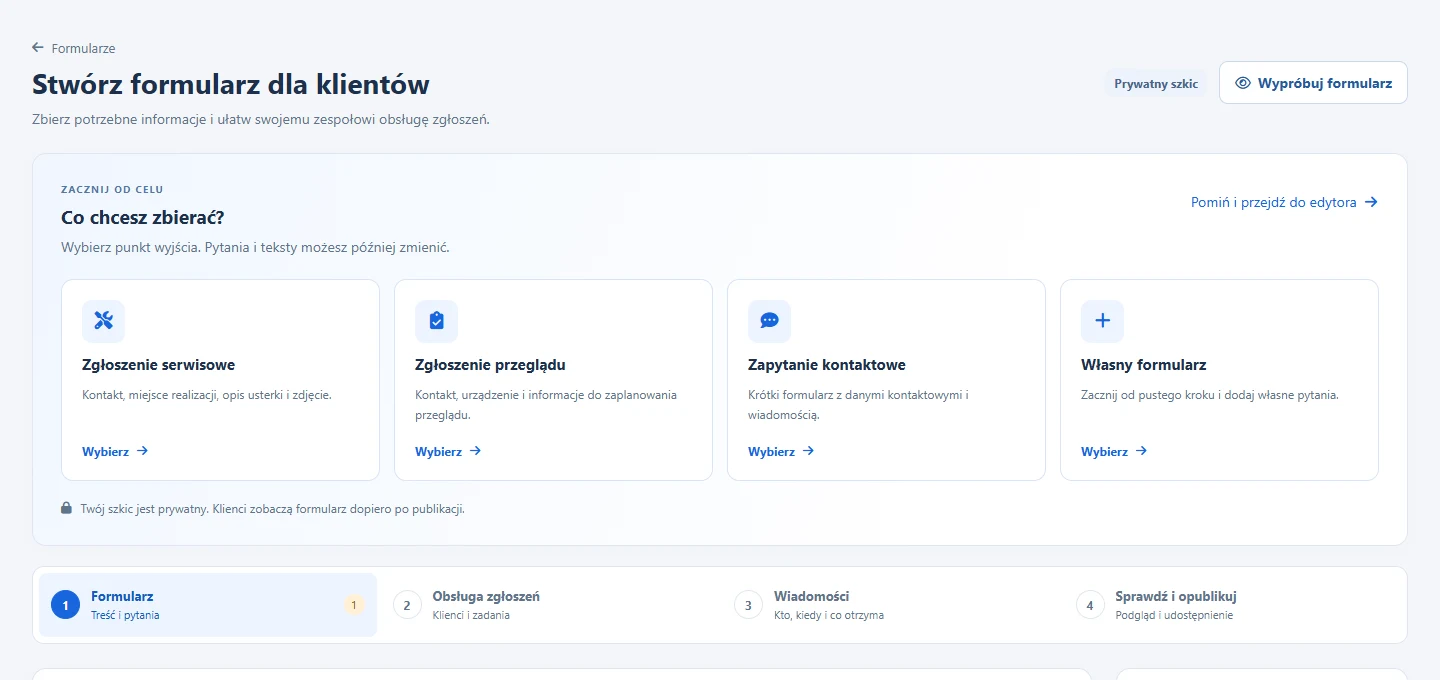Click the step number 3 circle
This screenshot has height=680, width=1440.
[x=749, y=605]
